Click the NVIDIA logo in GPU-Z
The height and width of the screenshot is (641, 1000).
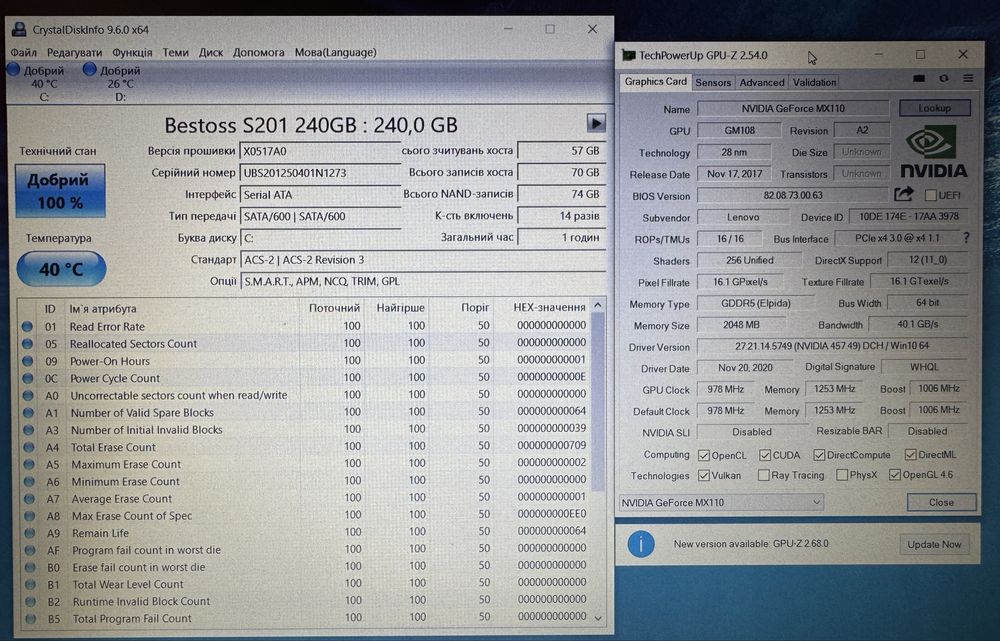(933, 152)
